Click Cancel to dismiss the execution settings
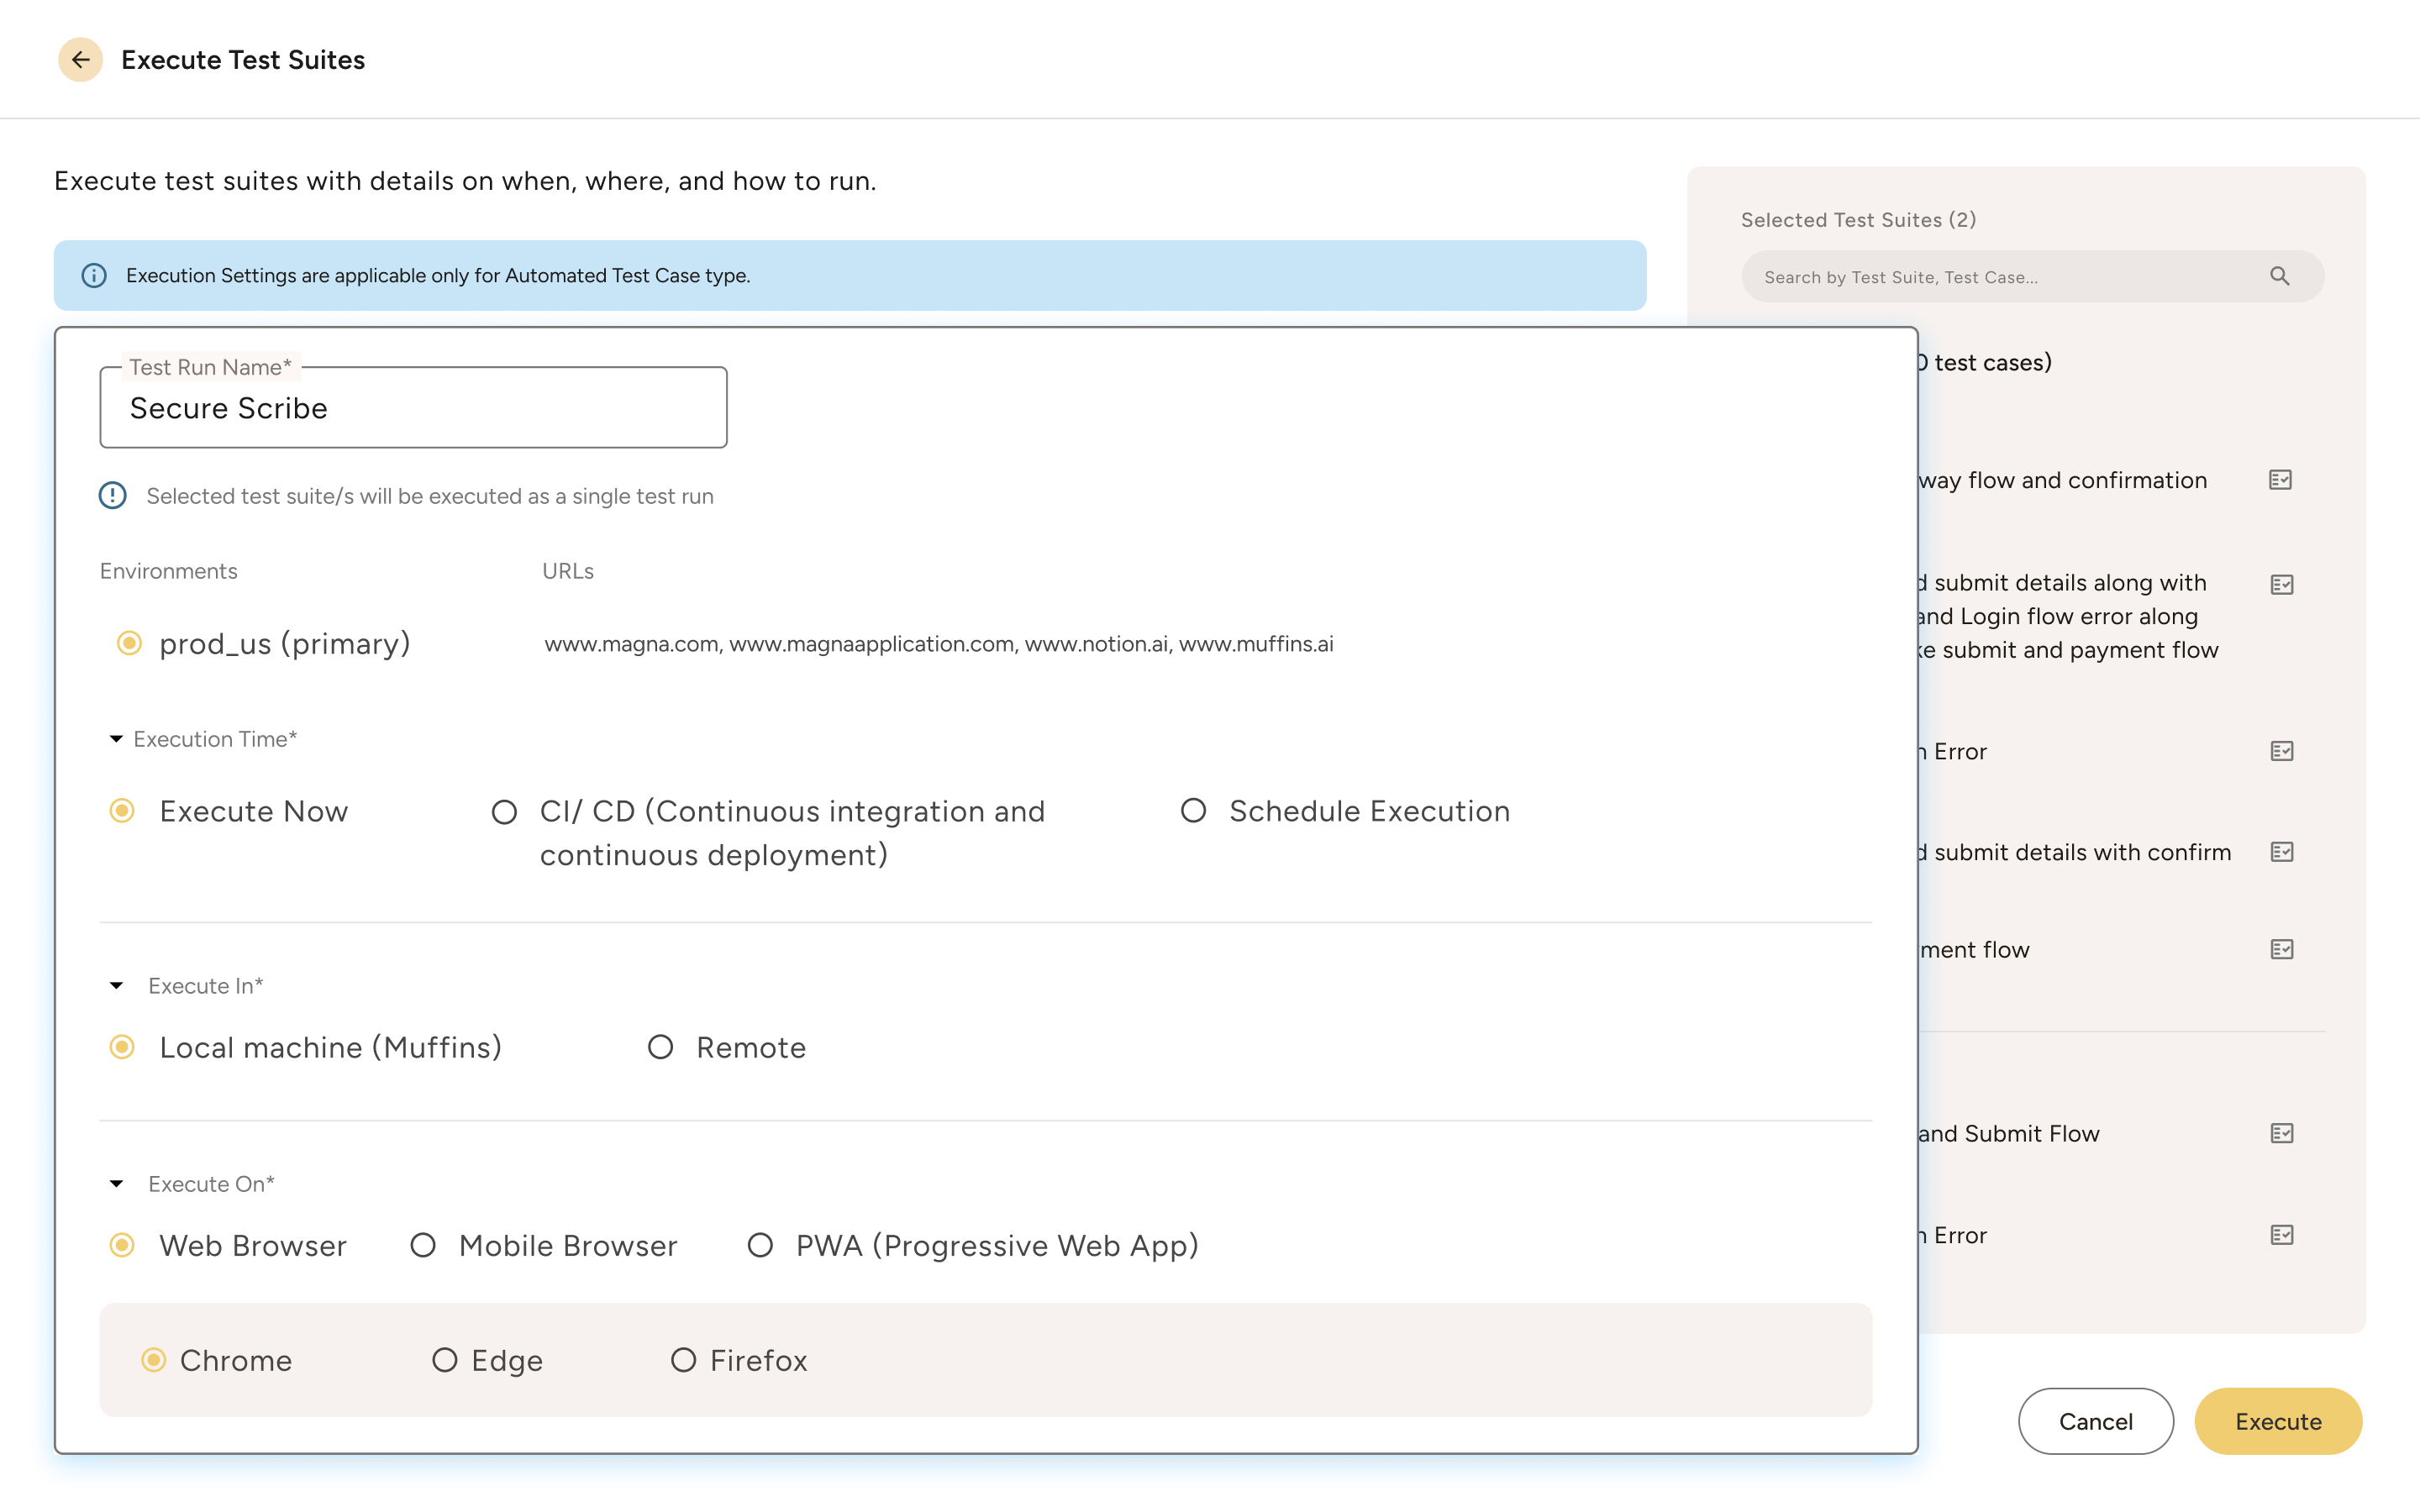Image resolution: width=2420 pixels, height=1512 pixels. pos(2096,1421)
